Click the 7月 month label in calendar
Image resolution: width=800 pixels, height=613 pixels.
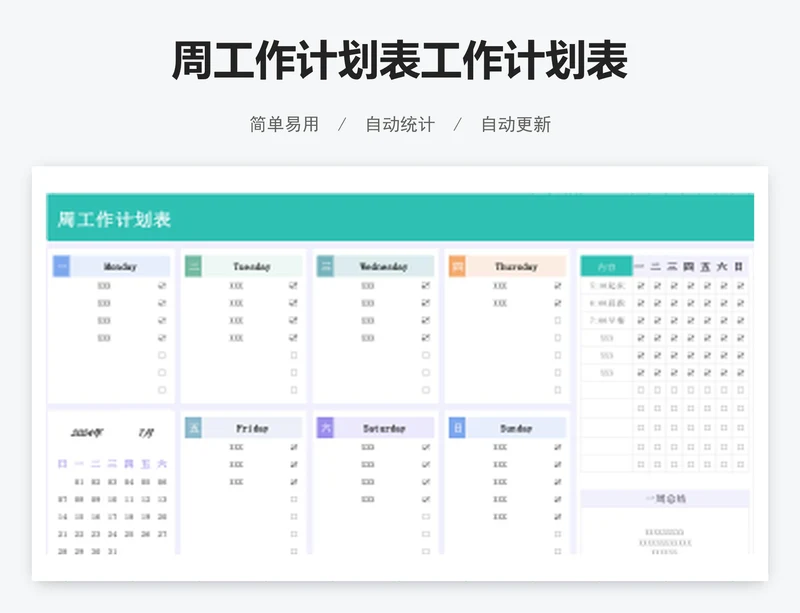click(x=146, y=433)
